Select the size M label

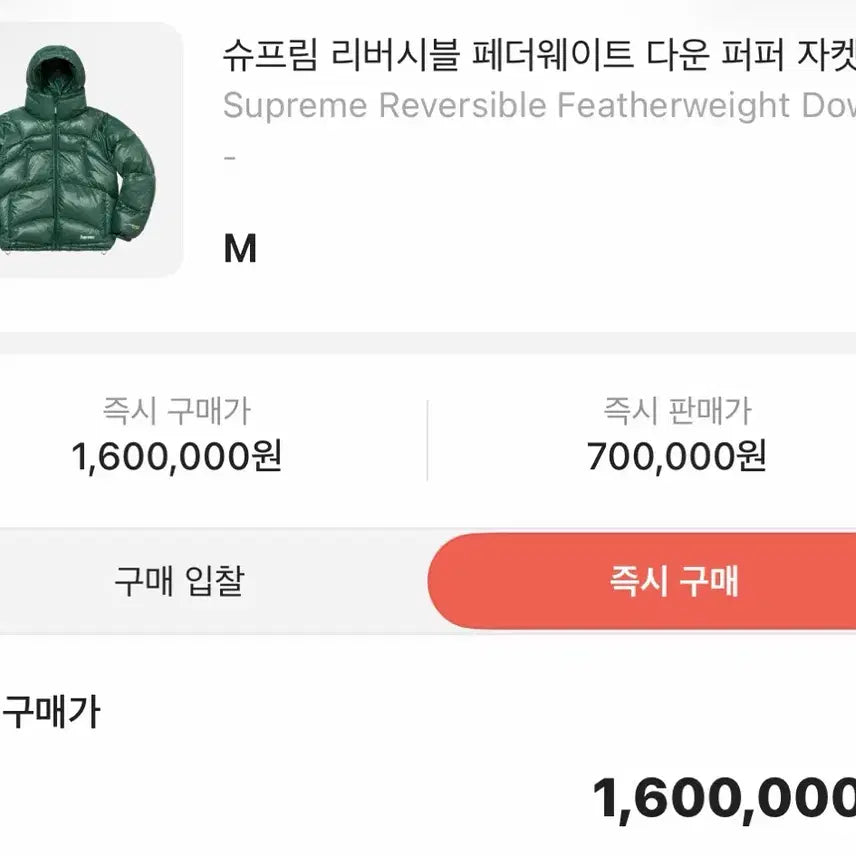[x=240, y=248]
